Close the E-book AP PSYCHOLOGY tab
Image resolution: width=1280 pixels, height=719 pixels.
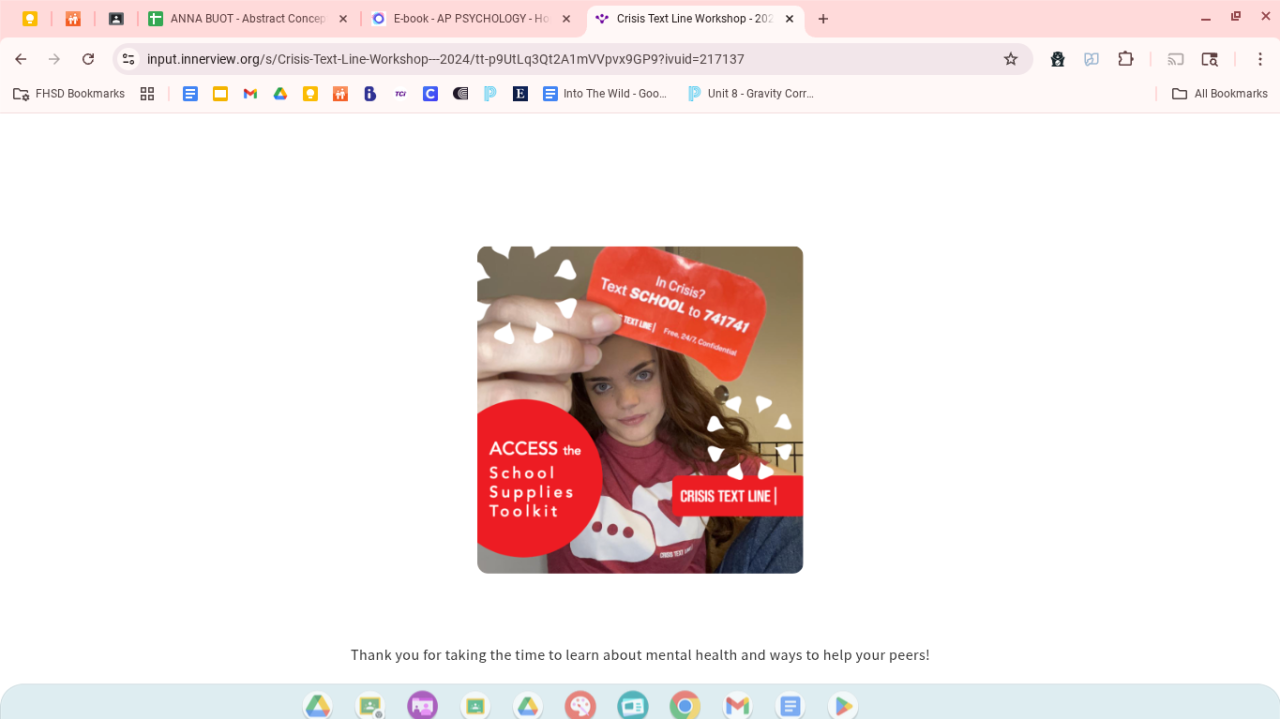click(566, 19)
